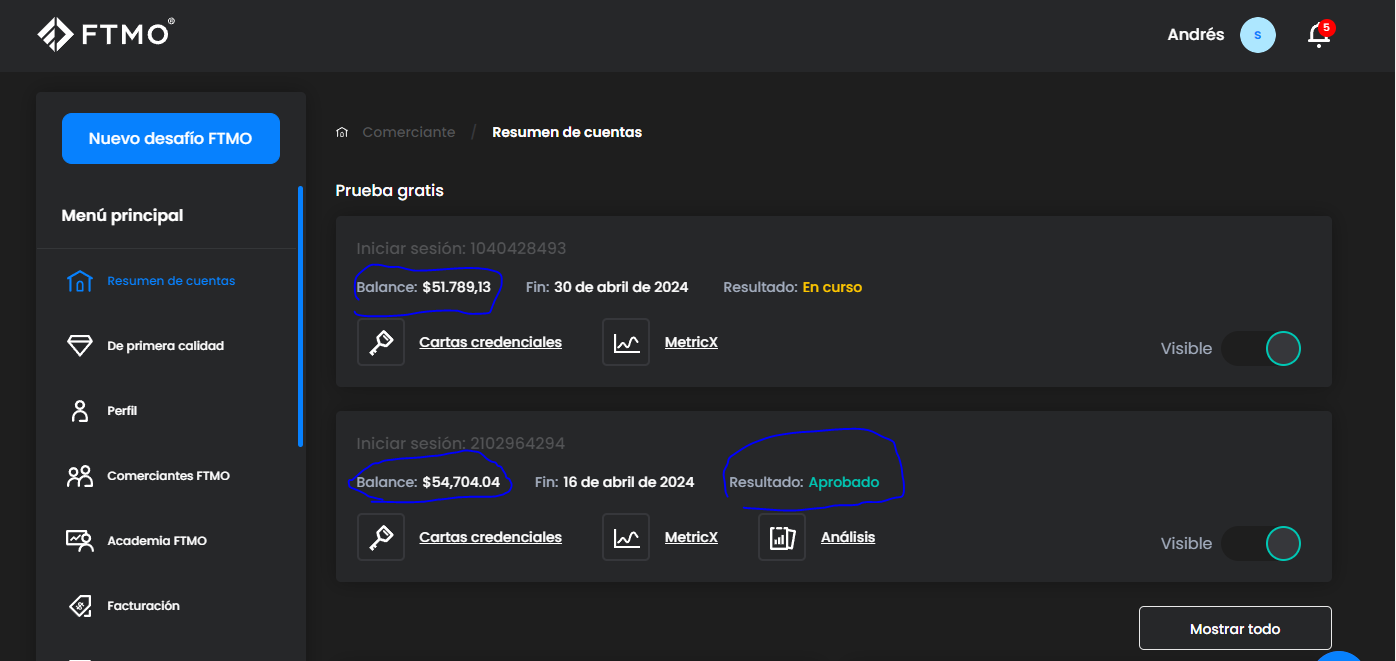Click the FTMO logo in header
1396x661 pixels.
[x=106, y=34]
